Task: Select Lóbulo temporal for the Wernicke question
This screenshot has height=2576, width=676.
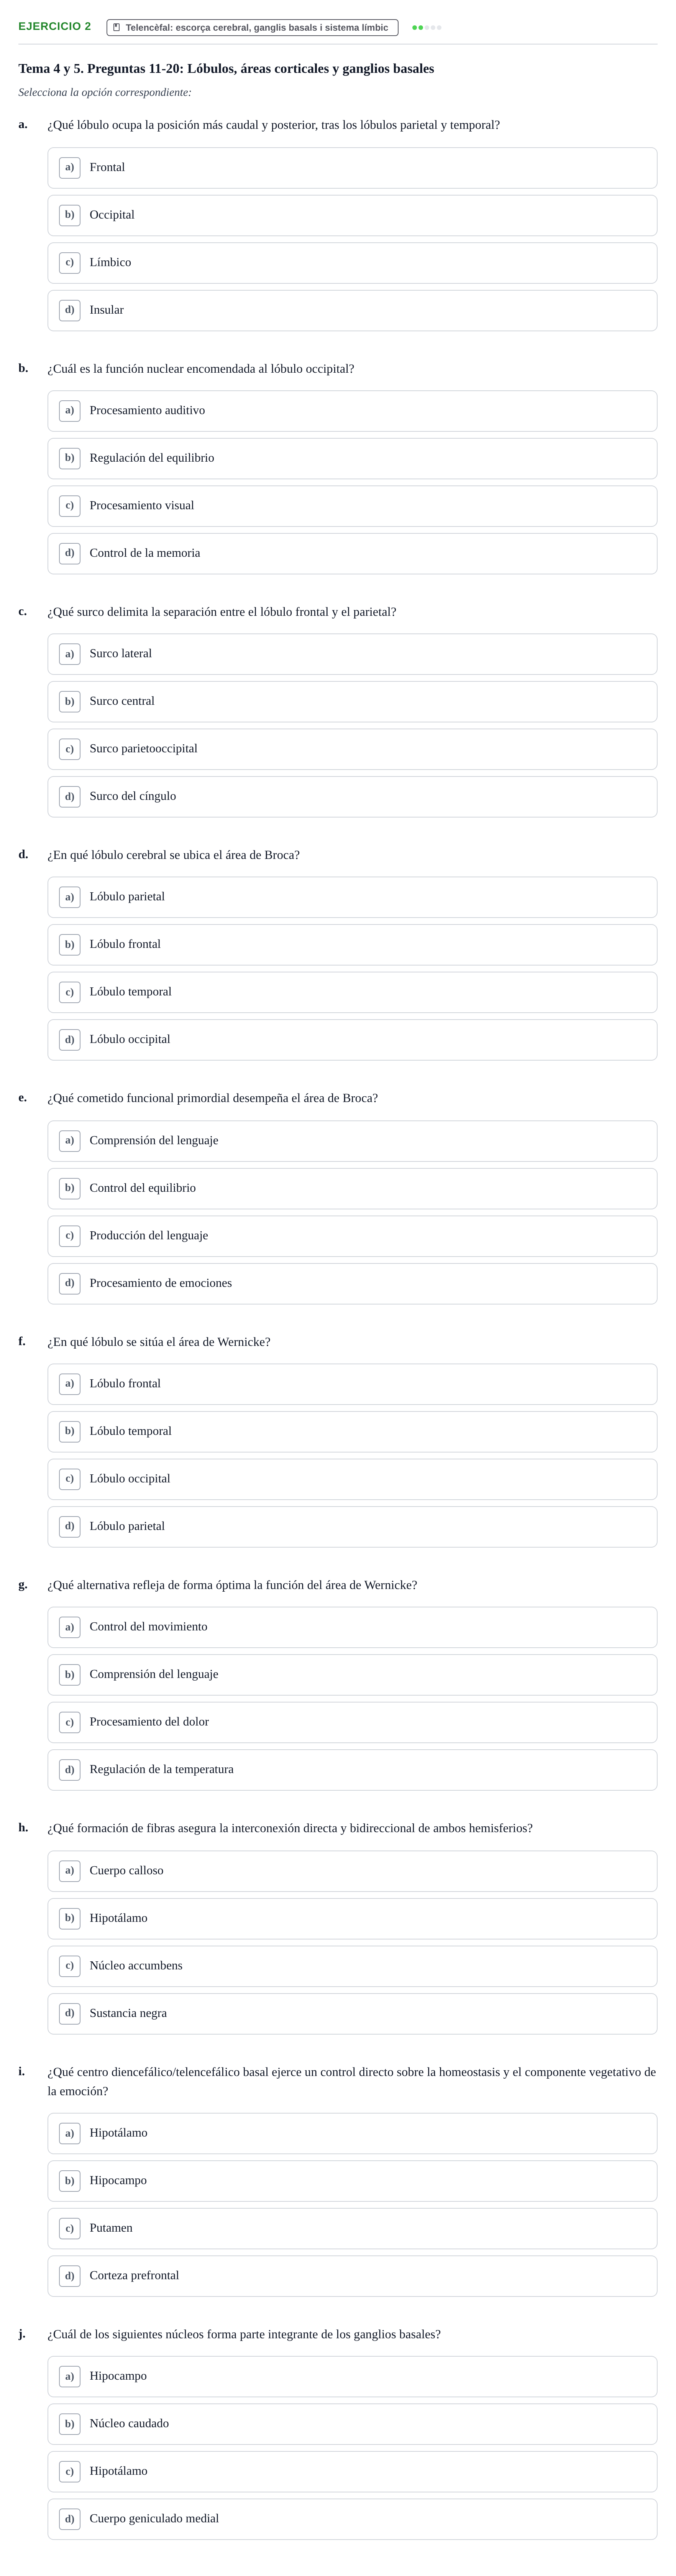Action: 352,1431
